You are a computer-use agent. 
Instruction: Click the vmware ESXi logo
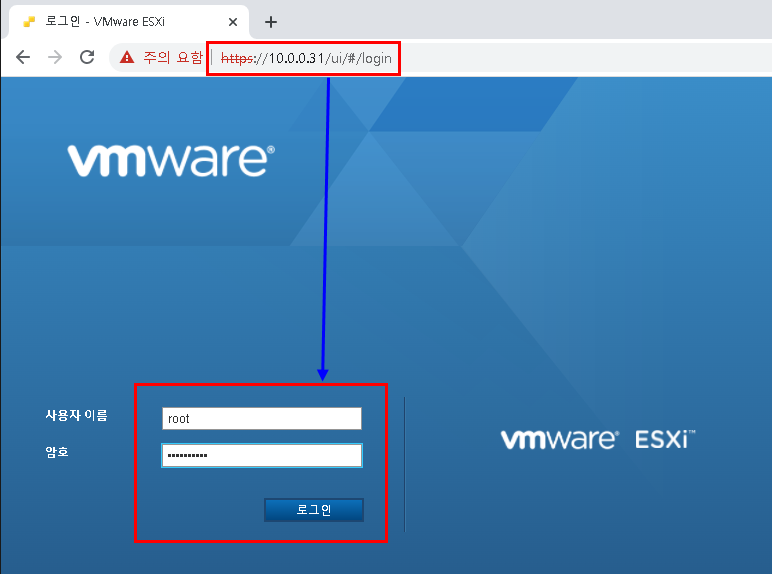[598, 439]
